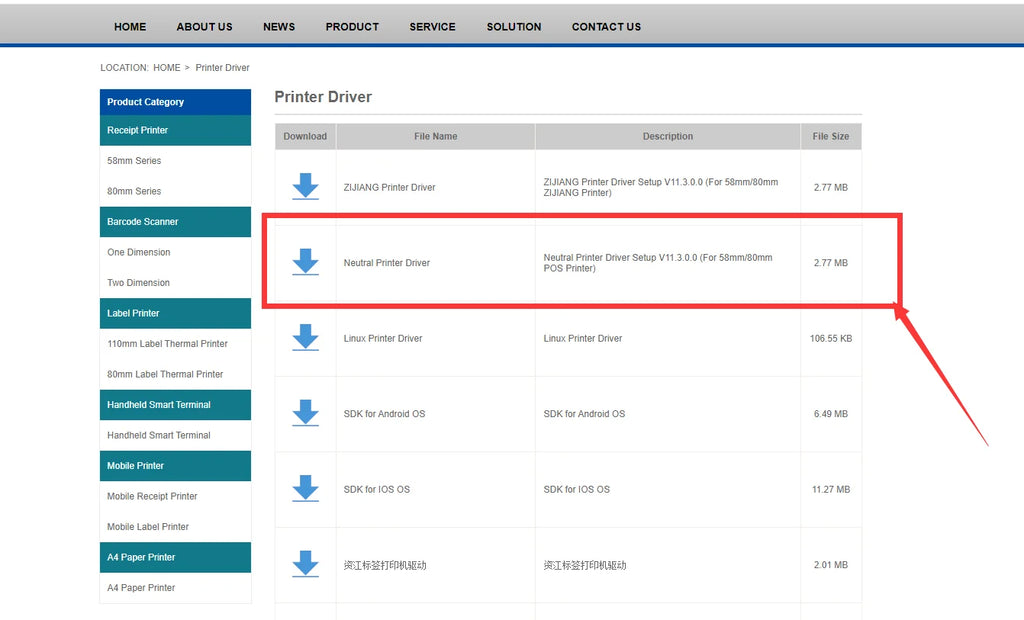This screenshot has height=620, width=1024.
Task: Select the A4 Paper Printer header
Action: pyautogui.click(x=141, y=557)
